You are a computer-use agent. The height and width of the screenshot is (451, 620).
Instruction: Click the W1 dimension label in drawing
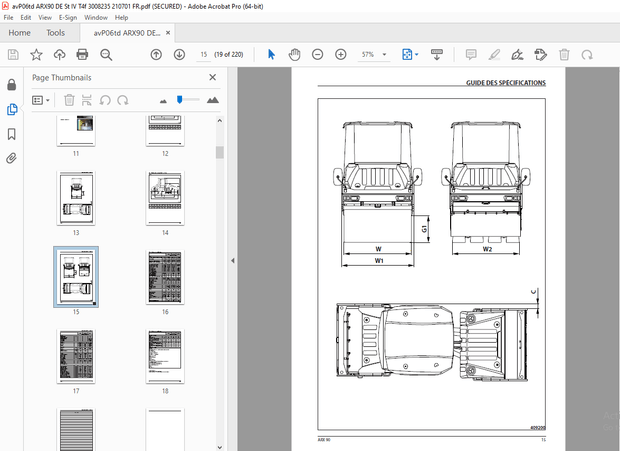pyautogui.click(x=379, y=260)
